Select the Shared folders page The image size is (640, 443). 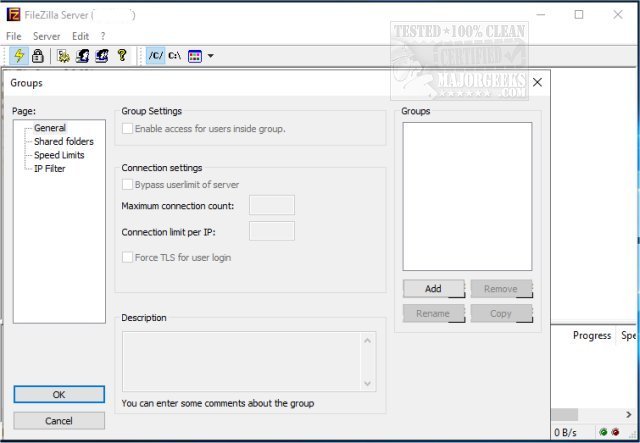tap(64, 141)
